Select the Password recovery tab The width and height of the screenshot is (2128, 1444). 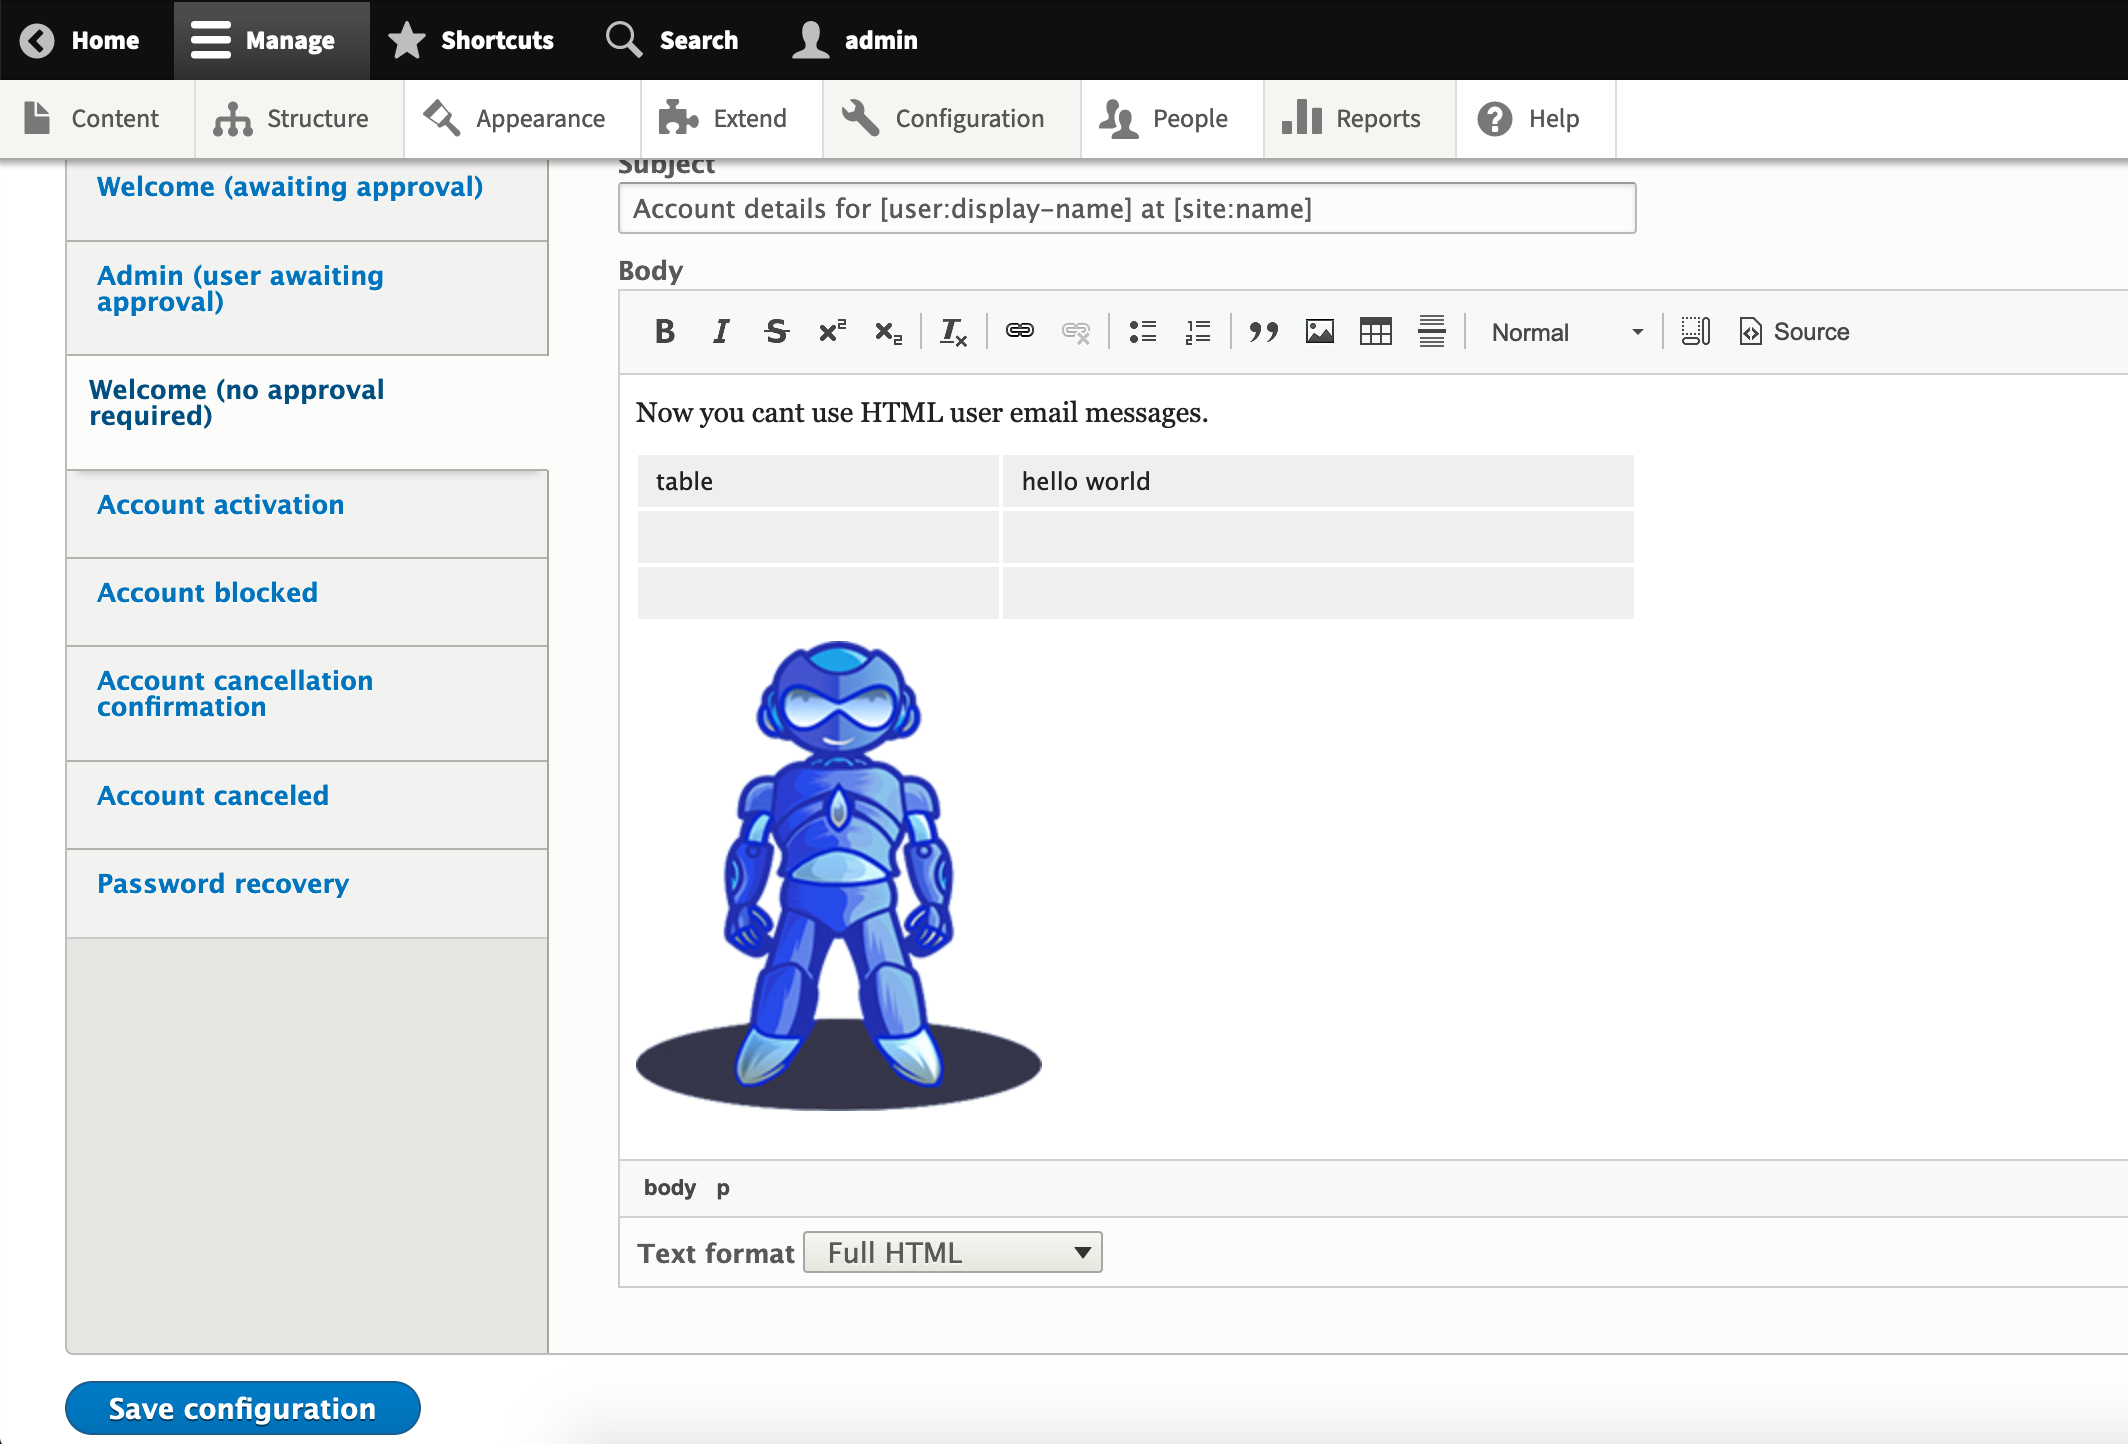[223, 884]
